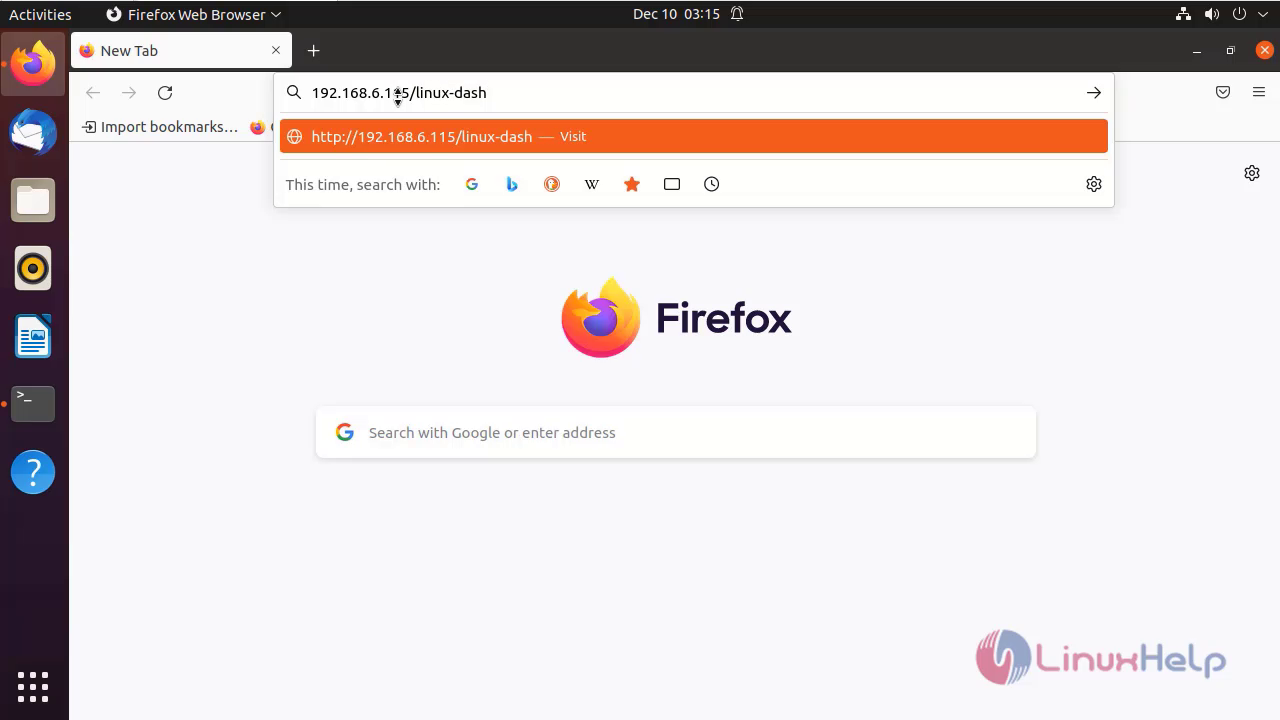Expand the system power menu
This screenshot has height=720, width=1280.
(1264, 14)
